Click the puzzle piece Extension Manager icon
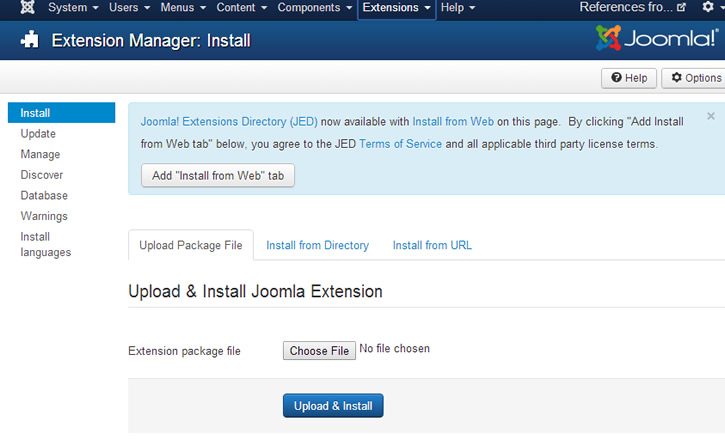Screen dimensions: 725x440 click(30, 40)
